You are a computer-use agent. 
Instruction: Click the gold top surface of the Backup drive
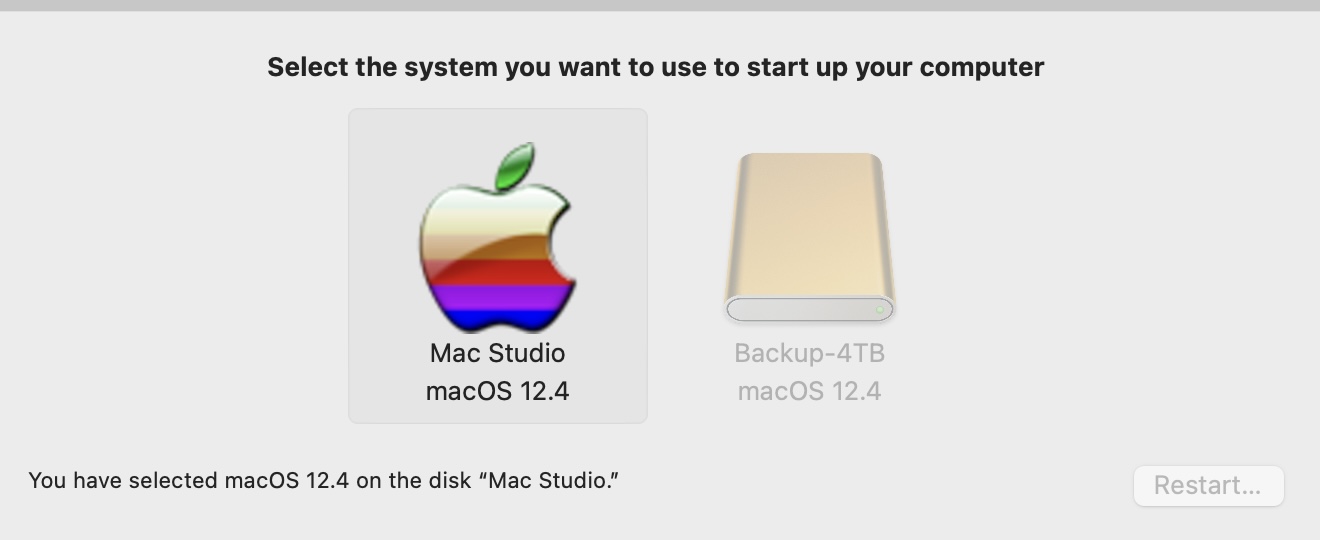[809, 220]
